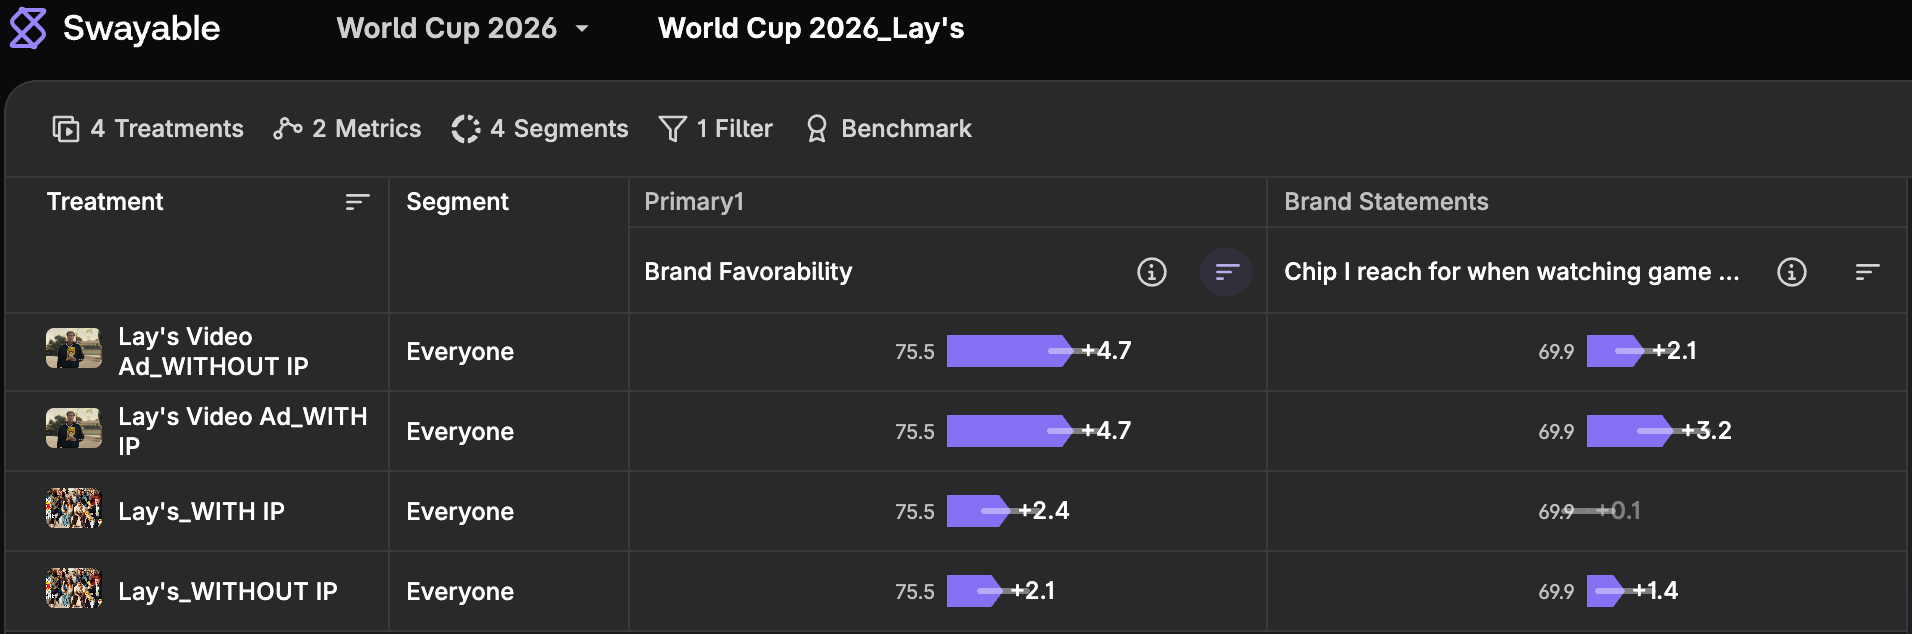Sort by Treatment column
Image resolution: width=1912 pixels, height=634 pixels.
click(x=357, y=202)
